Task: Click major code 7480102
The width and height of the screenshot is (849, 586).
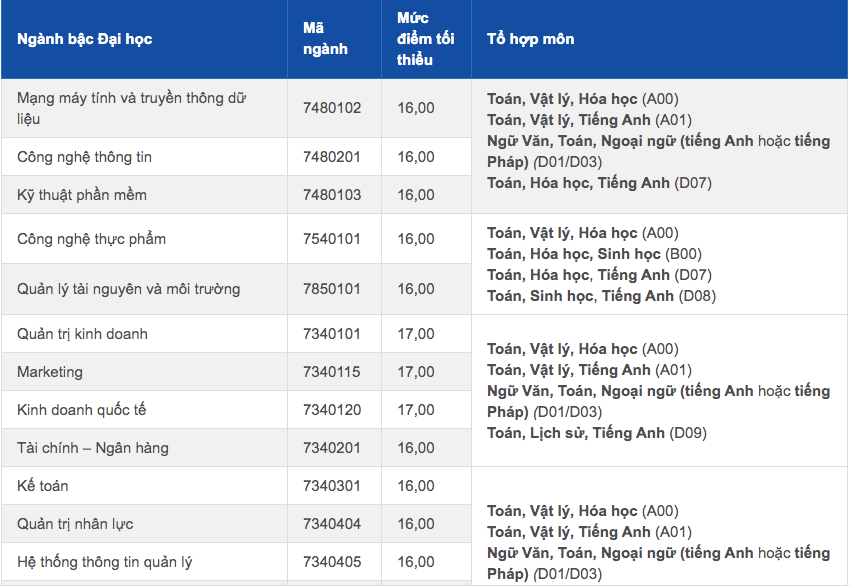Action: tap(332, 108)
